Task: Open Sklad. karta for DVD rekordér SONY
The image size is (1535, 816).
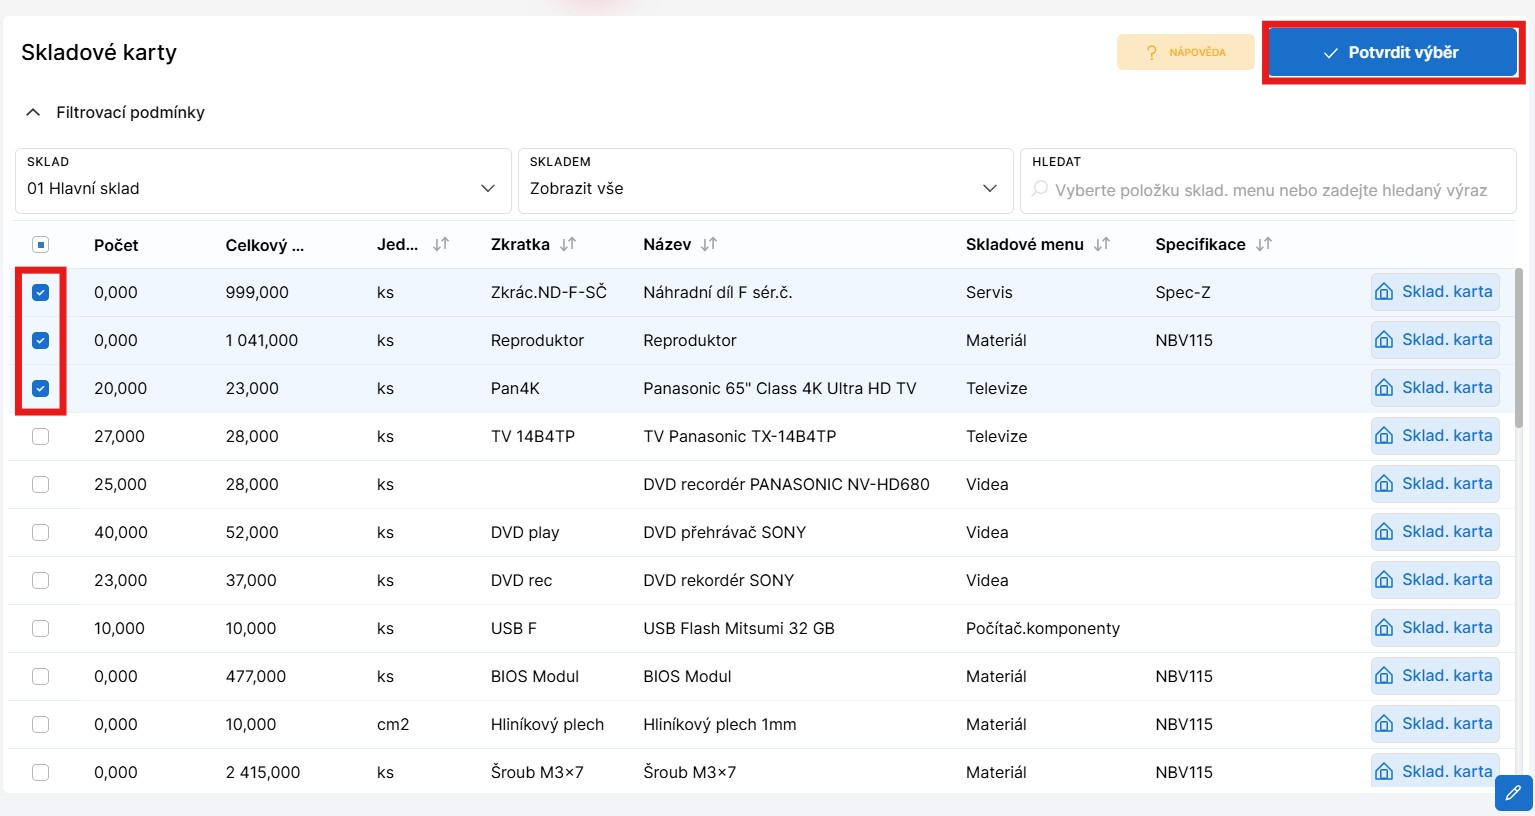Action: (1435, 580)
